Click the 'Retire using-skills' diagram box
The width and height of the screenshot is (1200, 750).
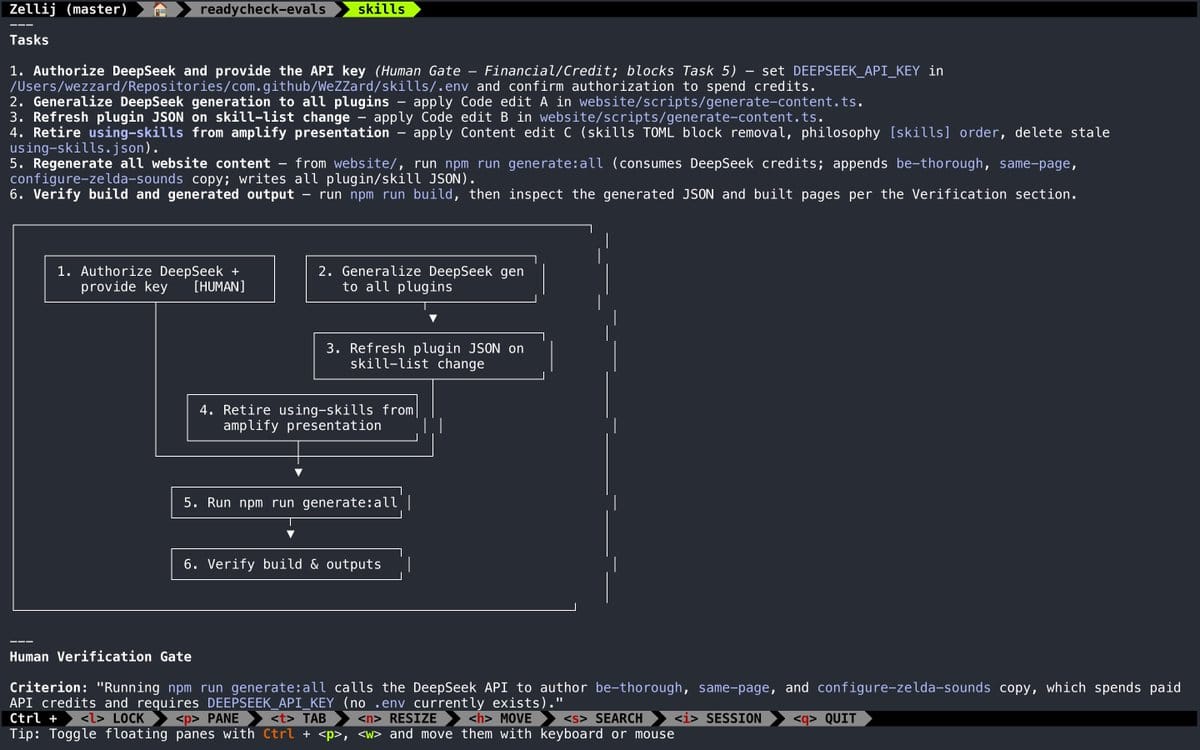click(x=303, y=417)
